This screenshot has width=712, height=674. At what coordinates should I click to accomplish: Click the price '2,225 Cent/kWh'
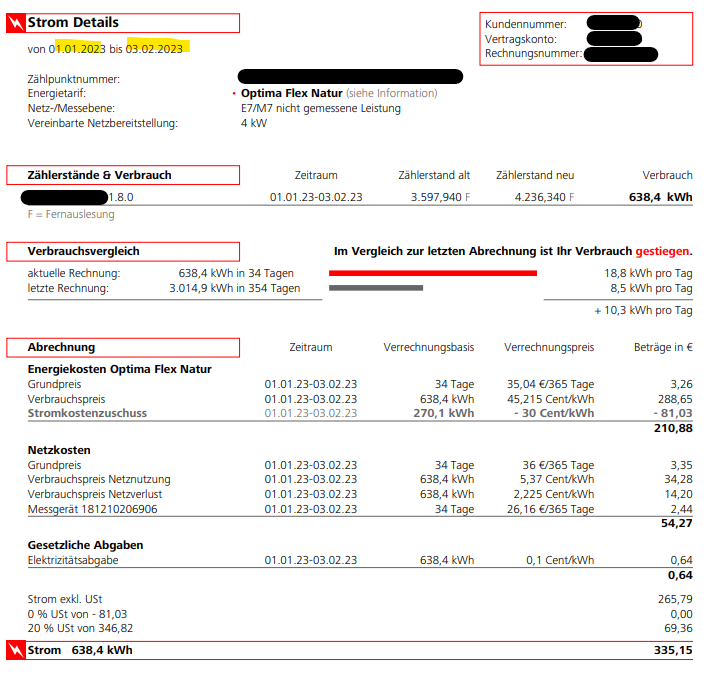[x=554, y=494]
